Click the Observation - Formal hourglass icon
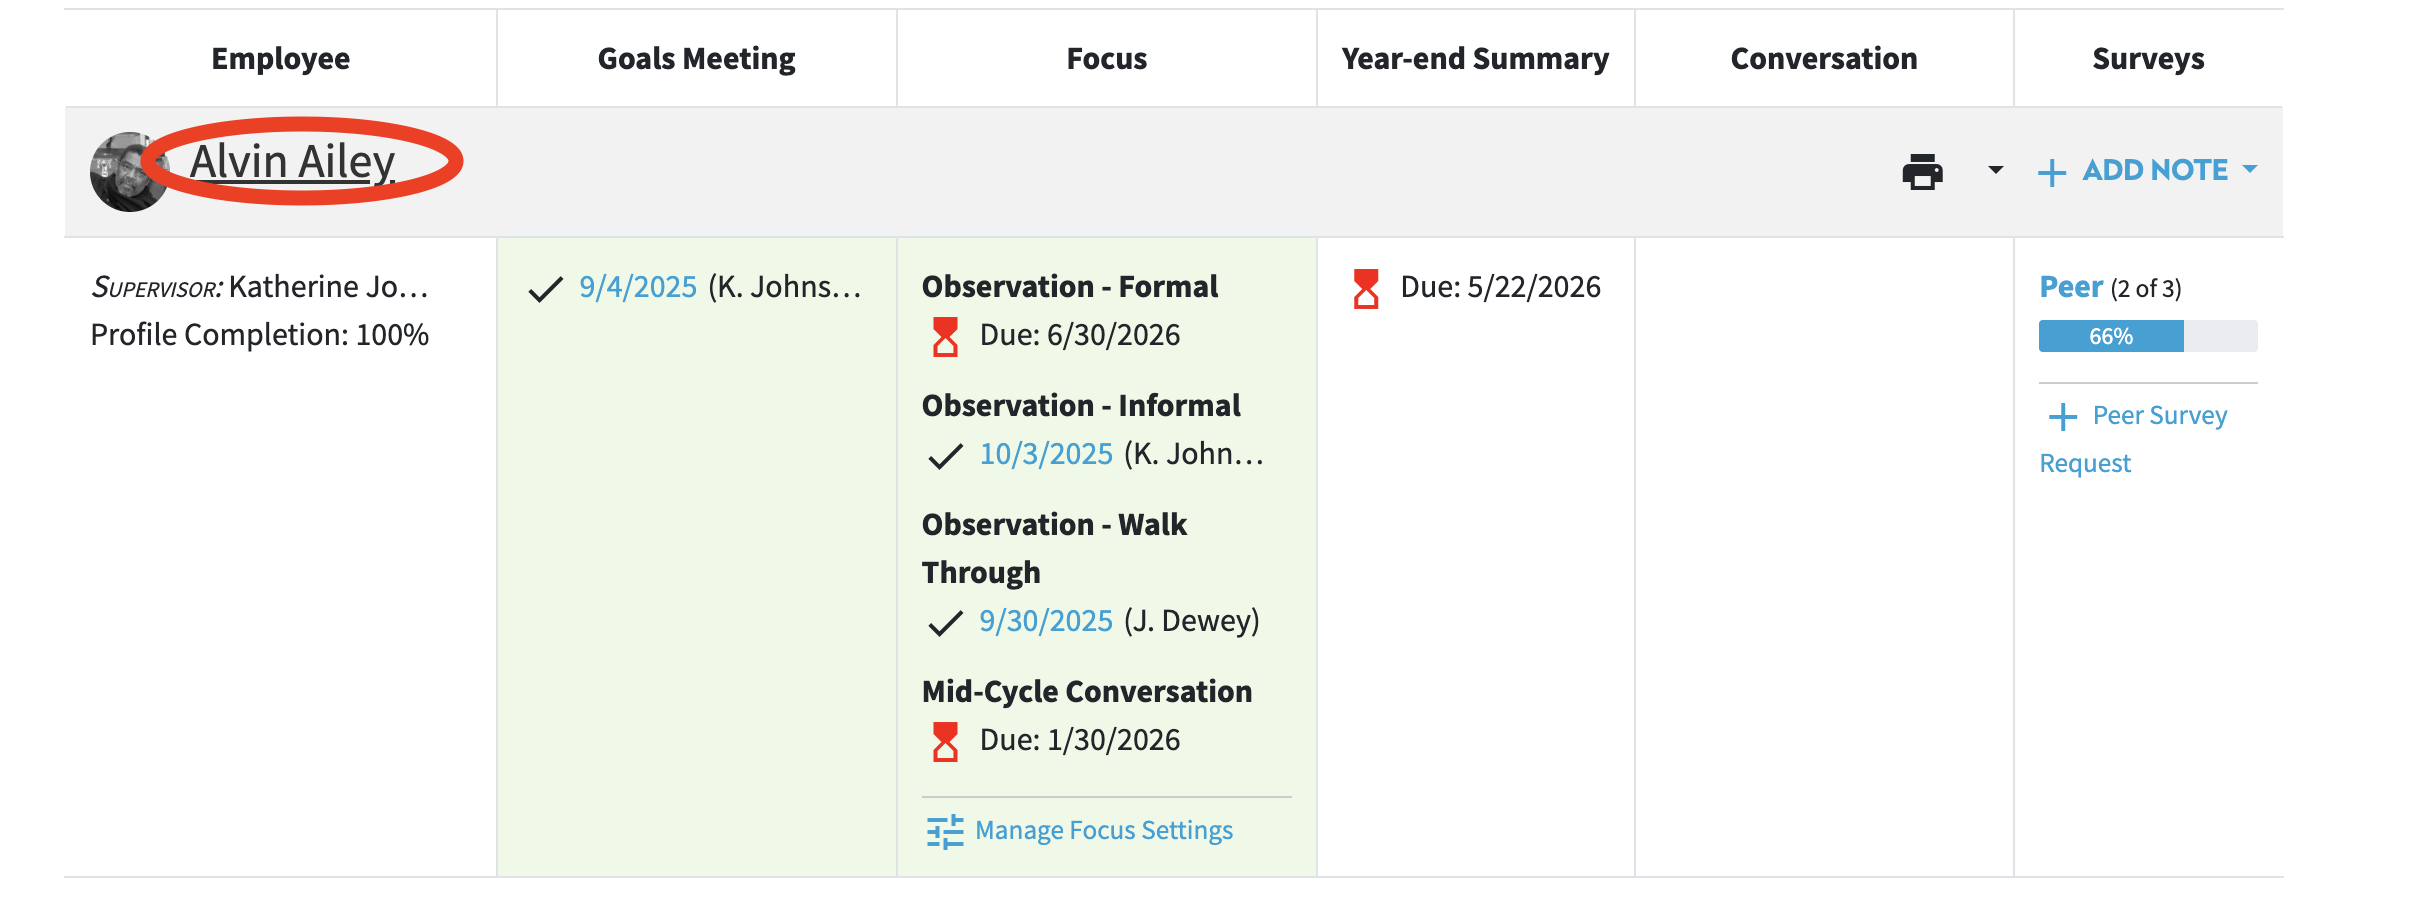2414x906 pixels. (945, 337)
